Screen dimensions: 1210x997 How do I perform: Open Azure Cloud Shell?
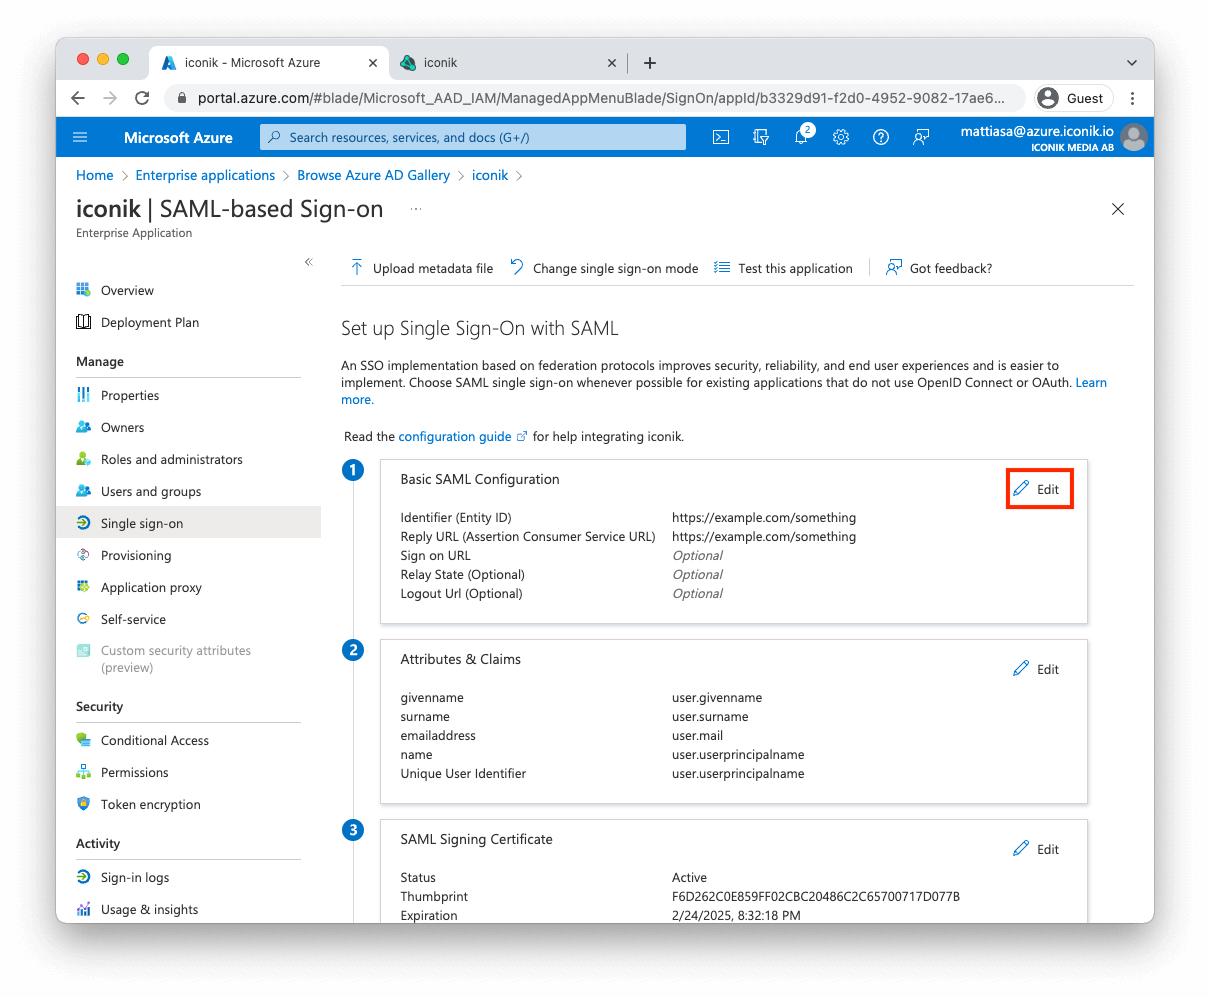click(720, 137)
